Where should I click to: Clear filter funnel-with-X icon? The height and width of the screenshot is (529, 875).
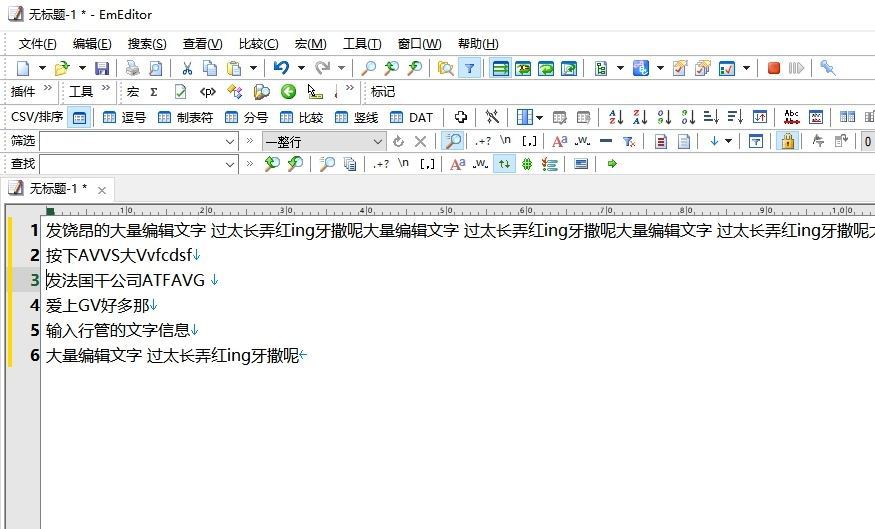click(x=629, y=141)
